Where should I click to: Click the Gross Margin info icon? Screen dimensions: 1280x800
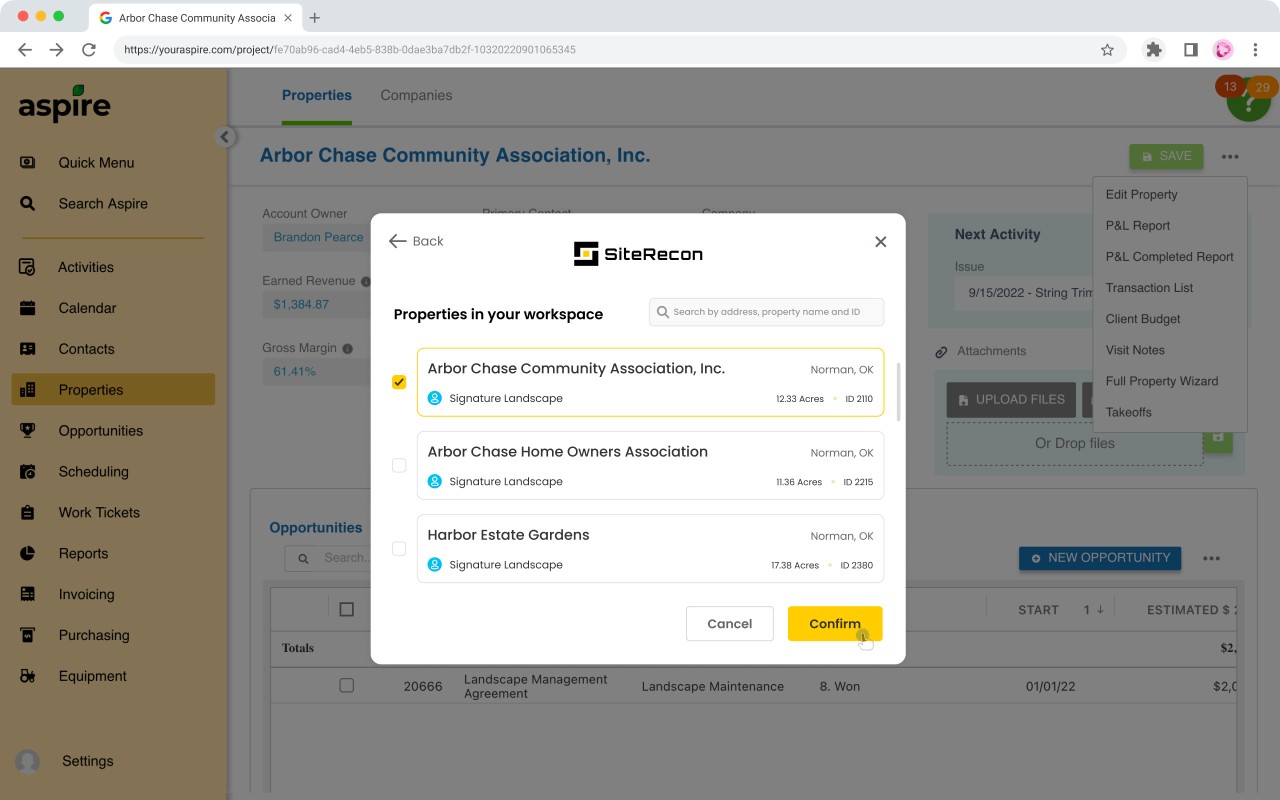(347, 349)
